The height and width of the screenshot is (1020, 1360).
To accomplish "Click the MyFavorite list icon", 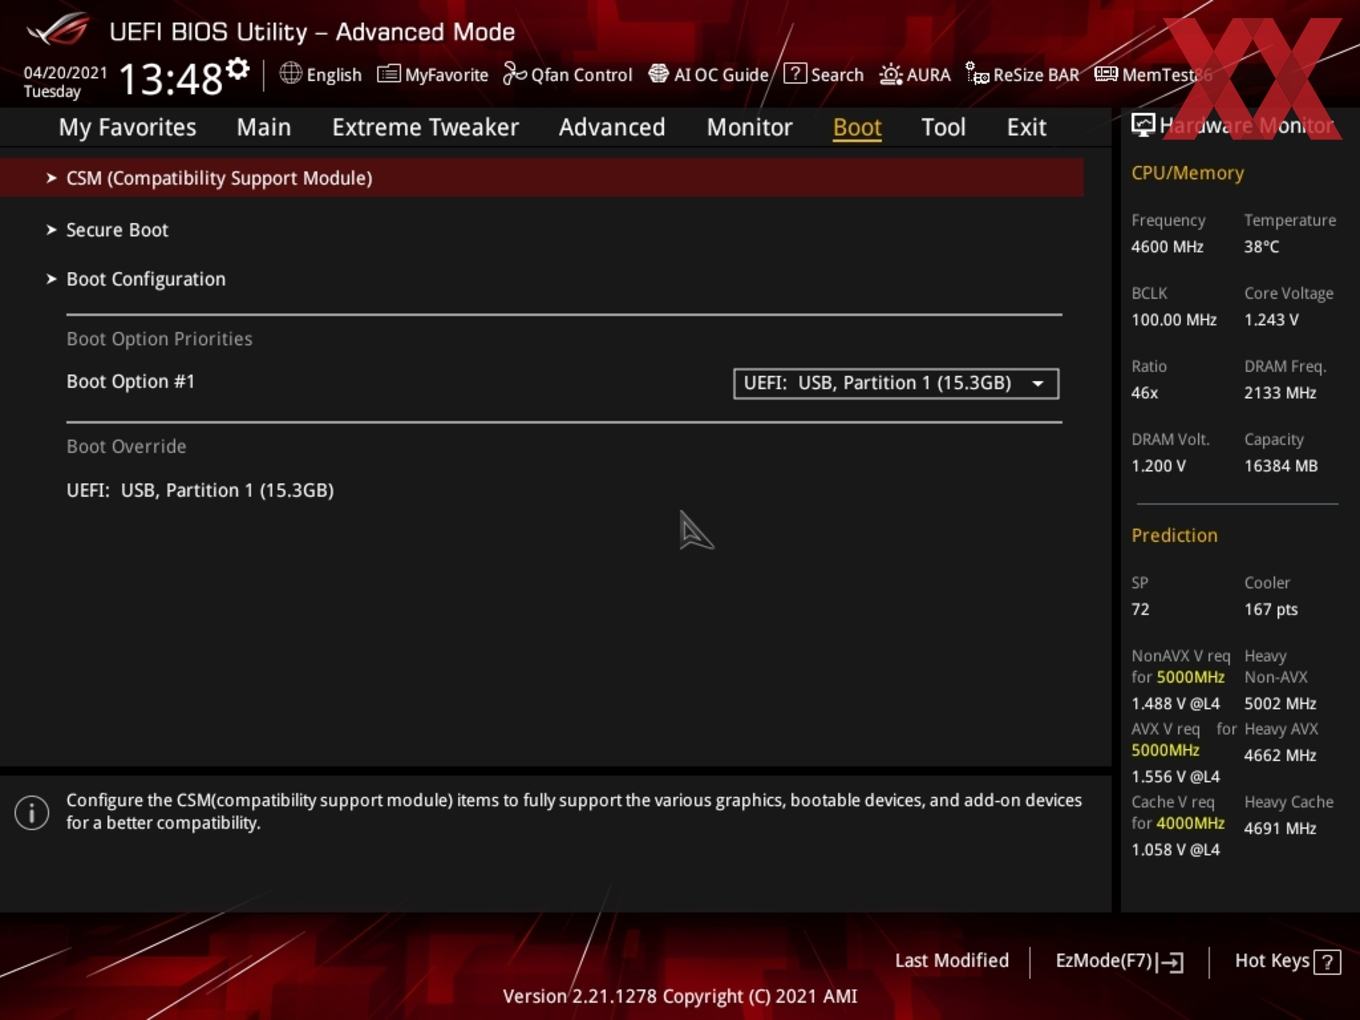I will coord(388,74).
